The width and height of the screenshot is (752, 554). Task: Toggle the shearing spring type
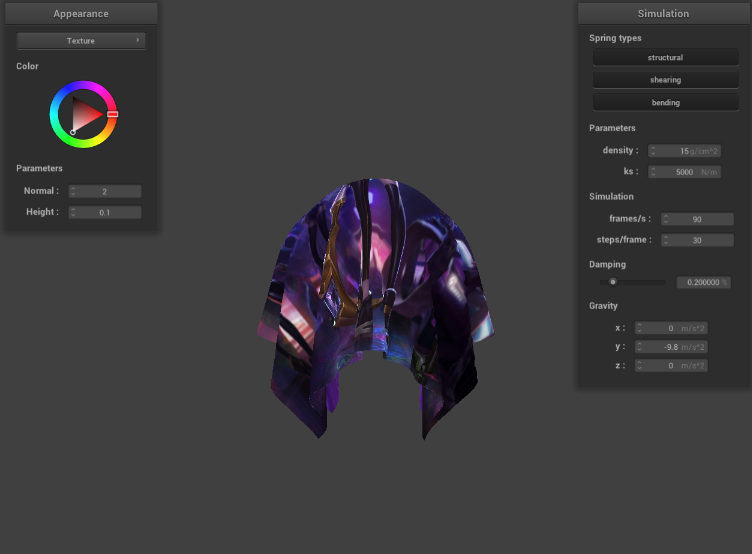point(665,80)
